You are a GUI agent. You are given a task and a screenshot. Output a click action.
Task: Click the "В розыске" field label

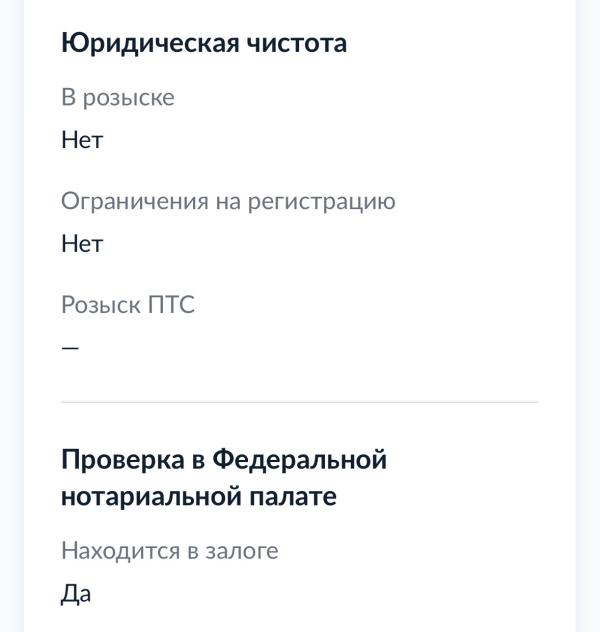click(117, 97)
